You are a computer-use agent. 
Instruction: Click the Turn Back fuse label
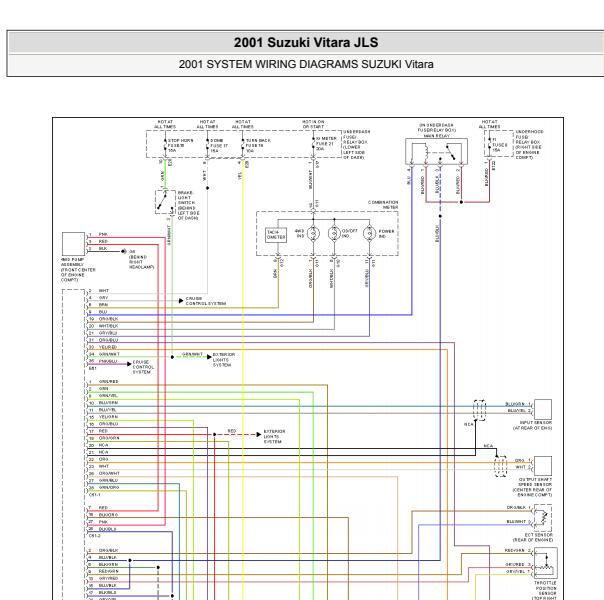258,146
